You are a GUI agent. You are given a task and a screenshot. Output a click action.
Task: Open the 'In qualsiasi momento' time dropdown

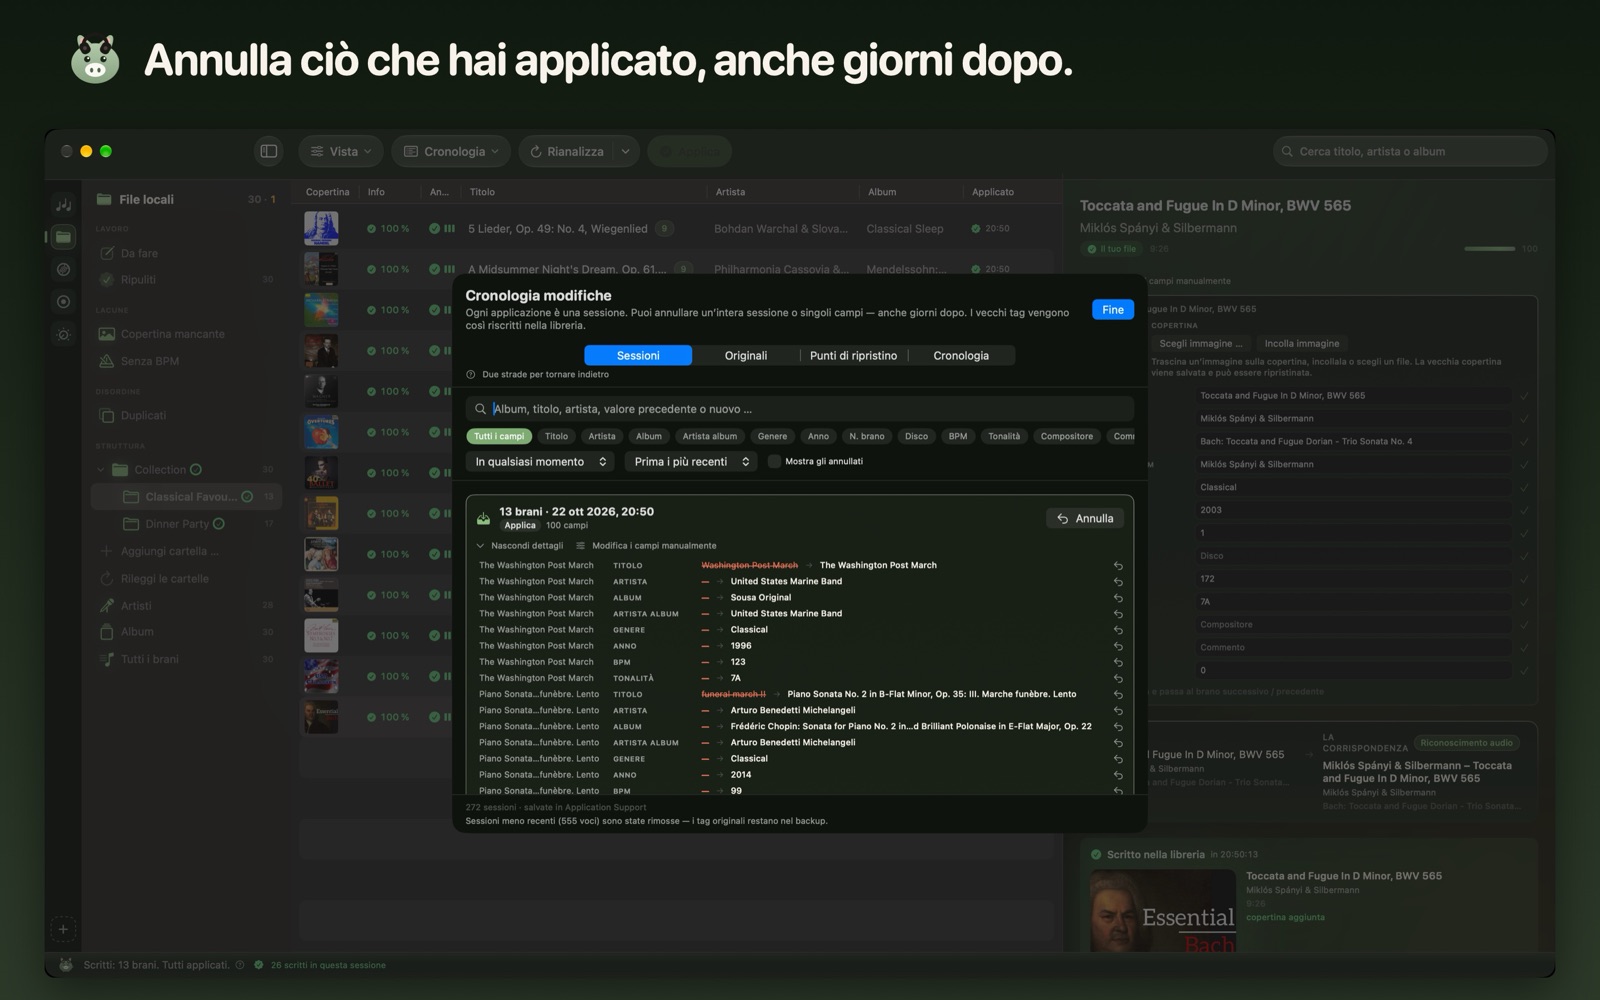click(539, 461)
